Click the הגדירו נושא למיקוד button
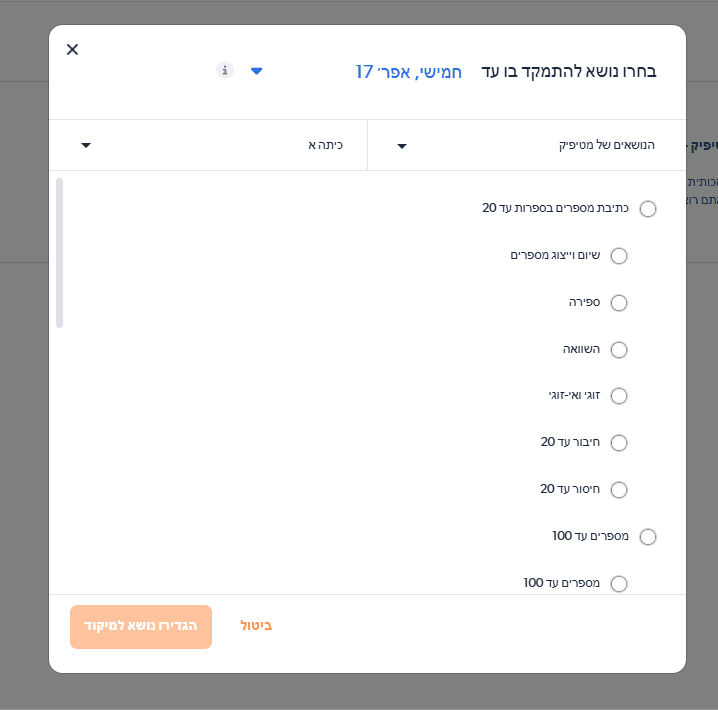This screenshot has height=710, width=718. (141, 627)
